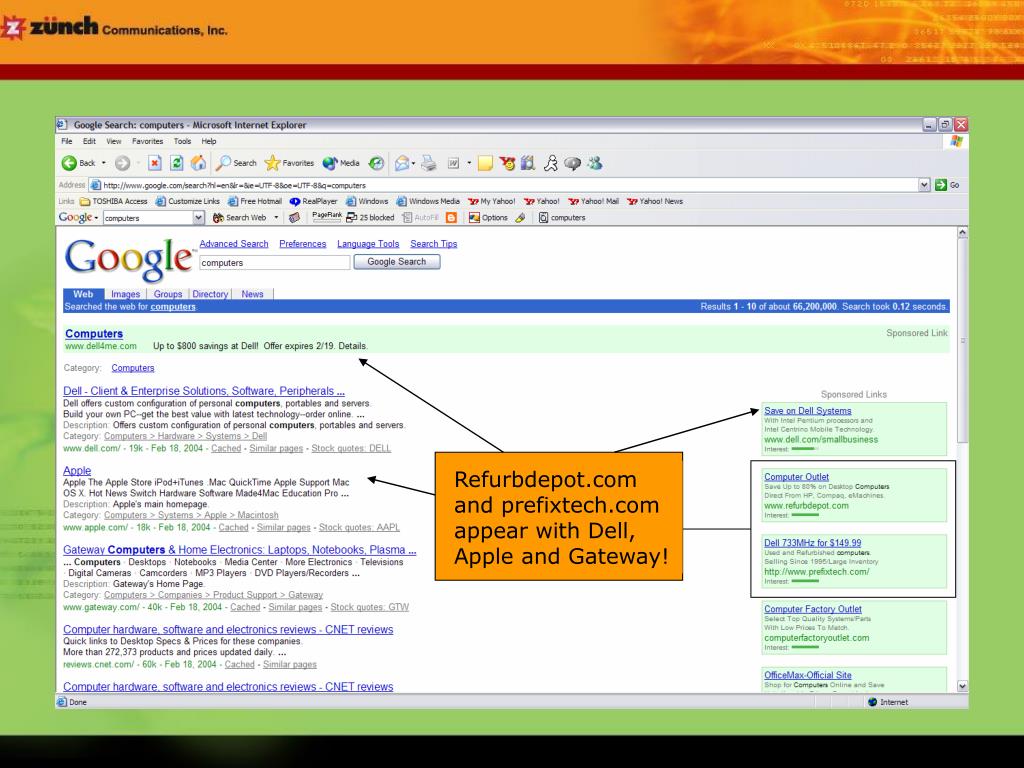Open the File menu

pos(67,141)
